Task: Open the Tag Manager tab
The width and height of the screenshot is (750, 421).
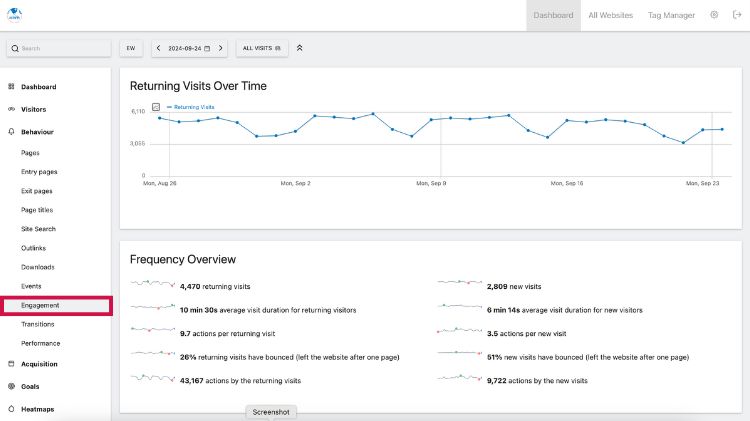Action: (x=671, y=15)
